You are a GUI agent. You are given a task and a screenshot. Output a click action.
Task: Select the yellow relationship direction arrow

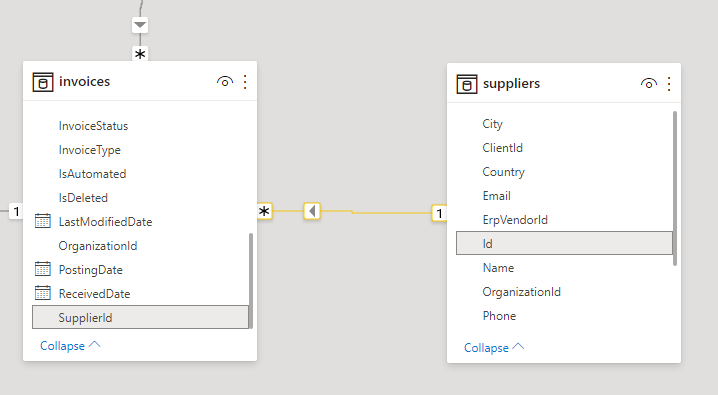click(x=312, y=211)
